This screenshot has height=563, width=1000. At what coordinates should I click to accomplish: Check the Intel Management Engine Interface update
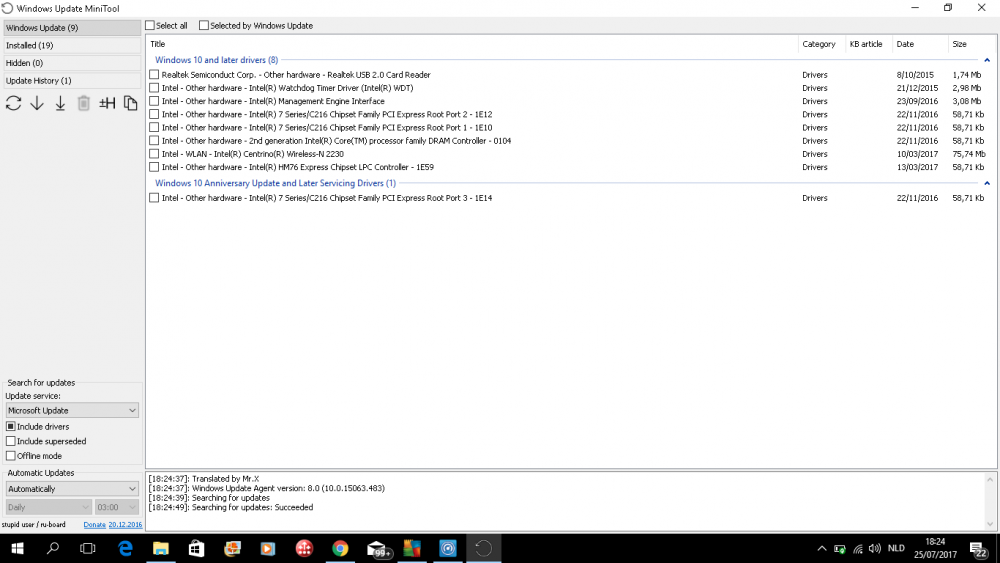tap(154, 101)
